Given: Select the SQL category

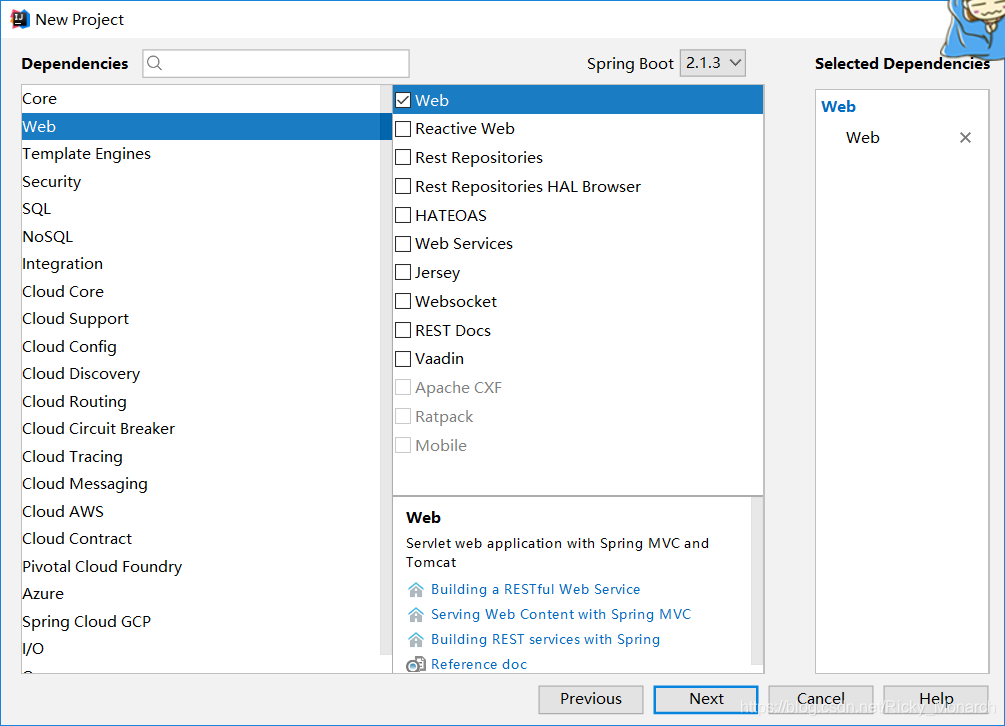Looking at the screenshot, I should (201, 209).
